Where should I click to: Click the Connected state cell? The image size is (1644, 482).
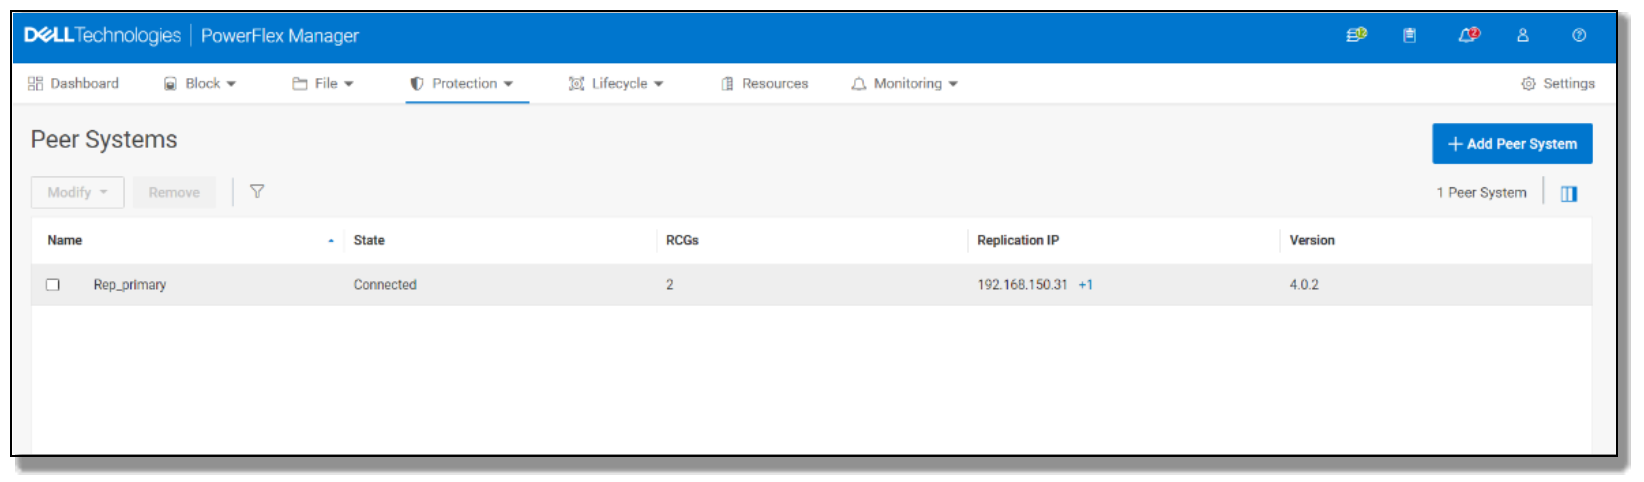coord(385,285)
